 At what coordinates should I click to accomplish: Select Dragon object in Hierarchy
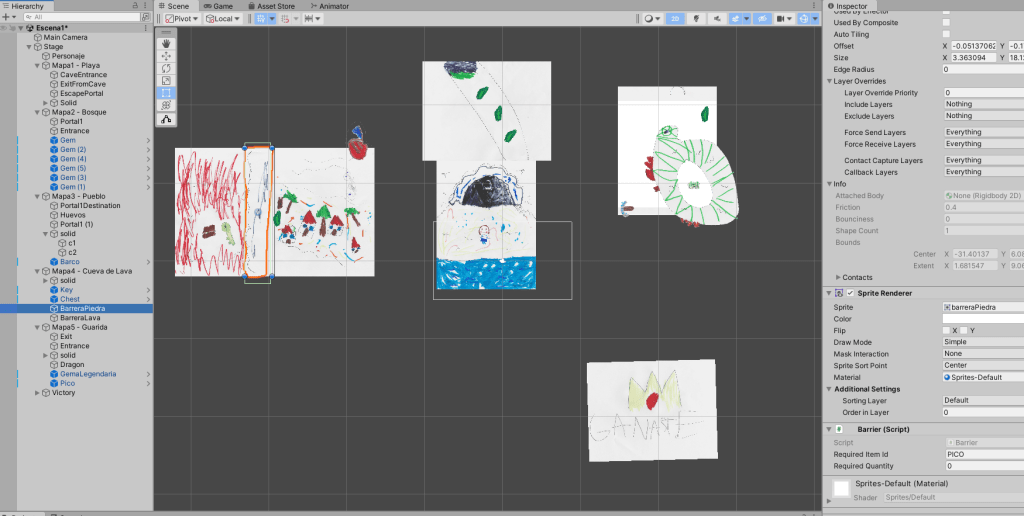tap(72, 364)
